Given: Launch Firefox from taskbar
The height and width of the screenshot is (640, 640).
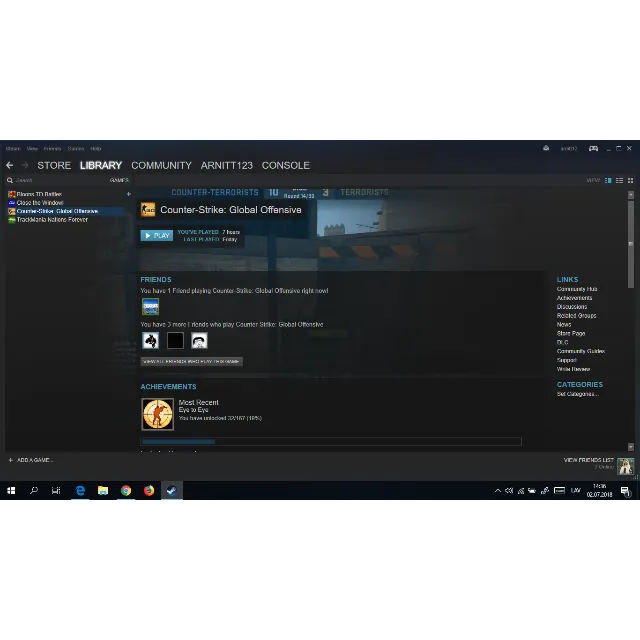Looking at the screenshot, I should (x=149, y=490).
